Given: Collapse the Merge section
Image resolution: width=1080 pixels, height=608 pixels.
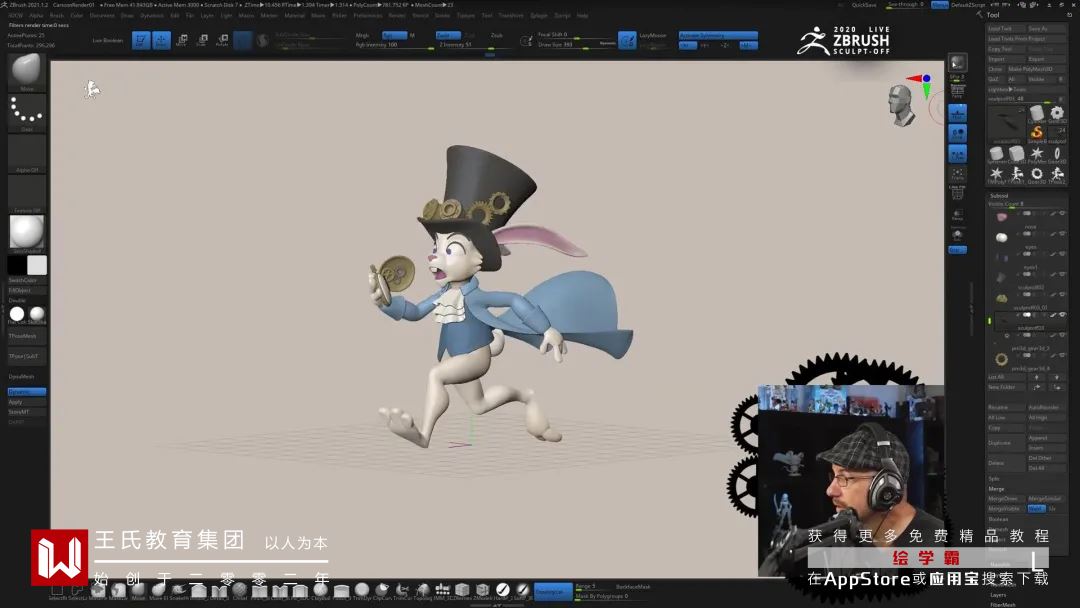Looking at the screenshot, I should click(996, 488).
